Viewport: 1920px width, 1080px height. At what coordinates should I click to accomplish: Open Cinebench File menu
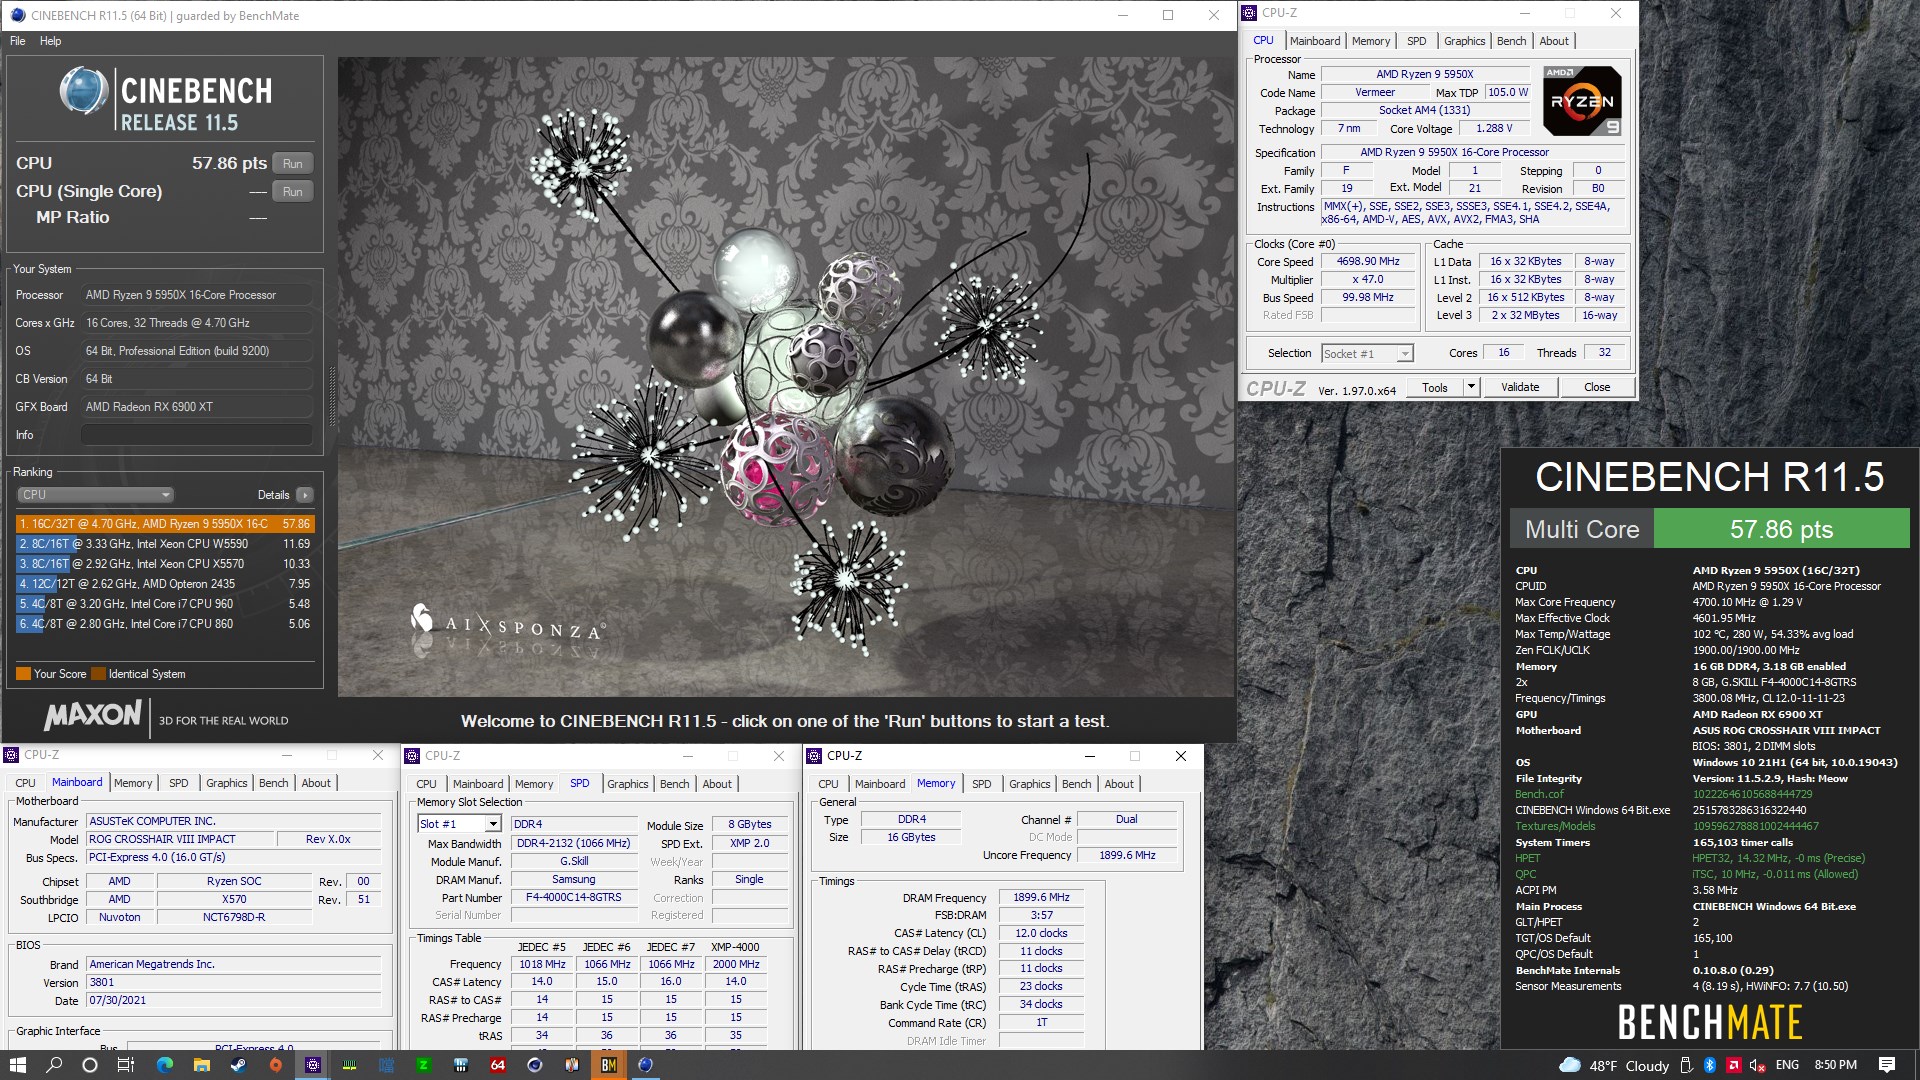pyautogui.click(x=18, y=41)
